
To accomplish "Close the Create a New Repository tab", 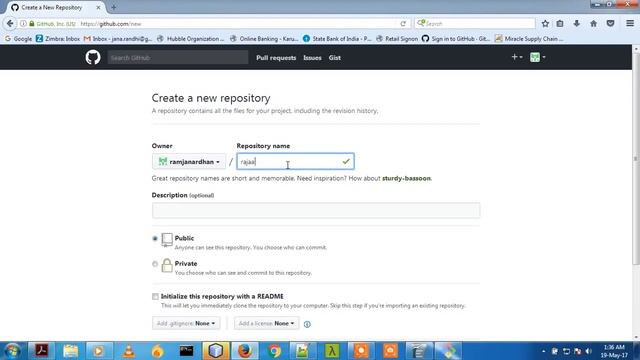I will pyautogui.click(x=98, y=7).
